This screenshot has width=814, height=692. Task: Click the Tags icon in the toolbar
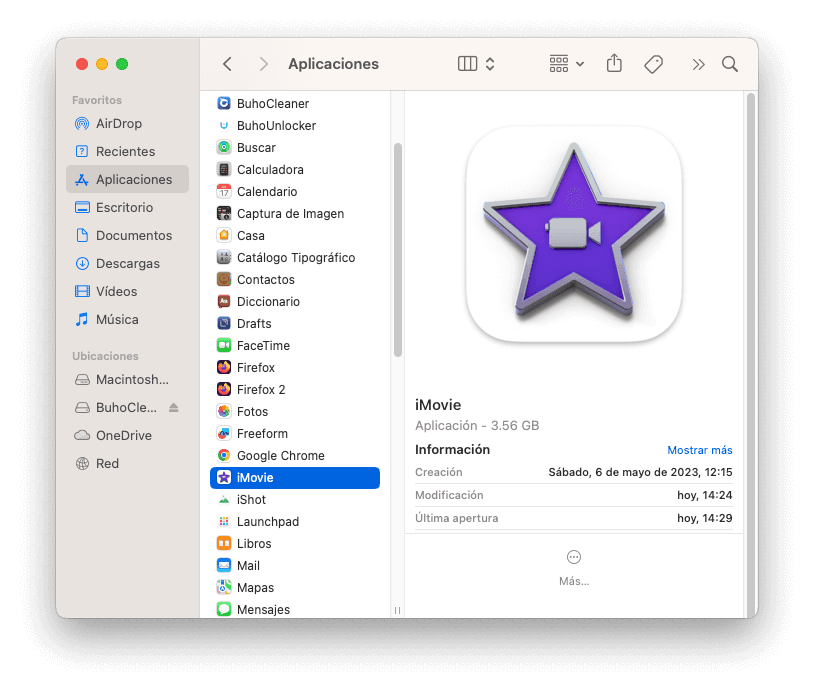653,63
